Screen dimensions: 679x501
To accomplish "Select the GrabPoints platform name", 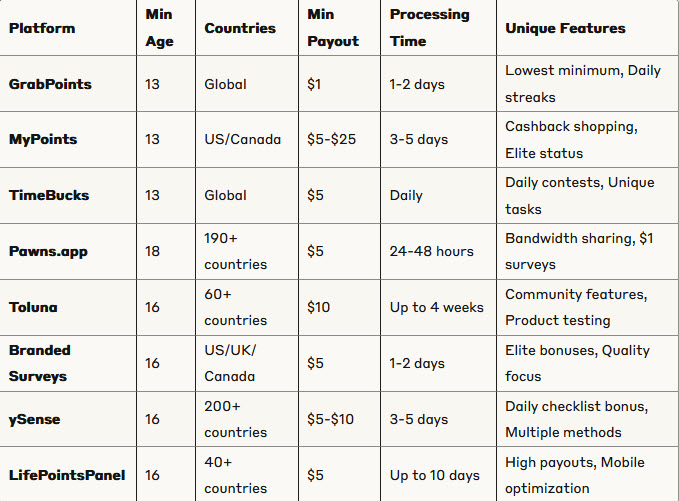I will (x=50, y=84).
